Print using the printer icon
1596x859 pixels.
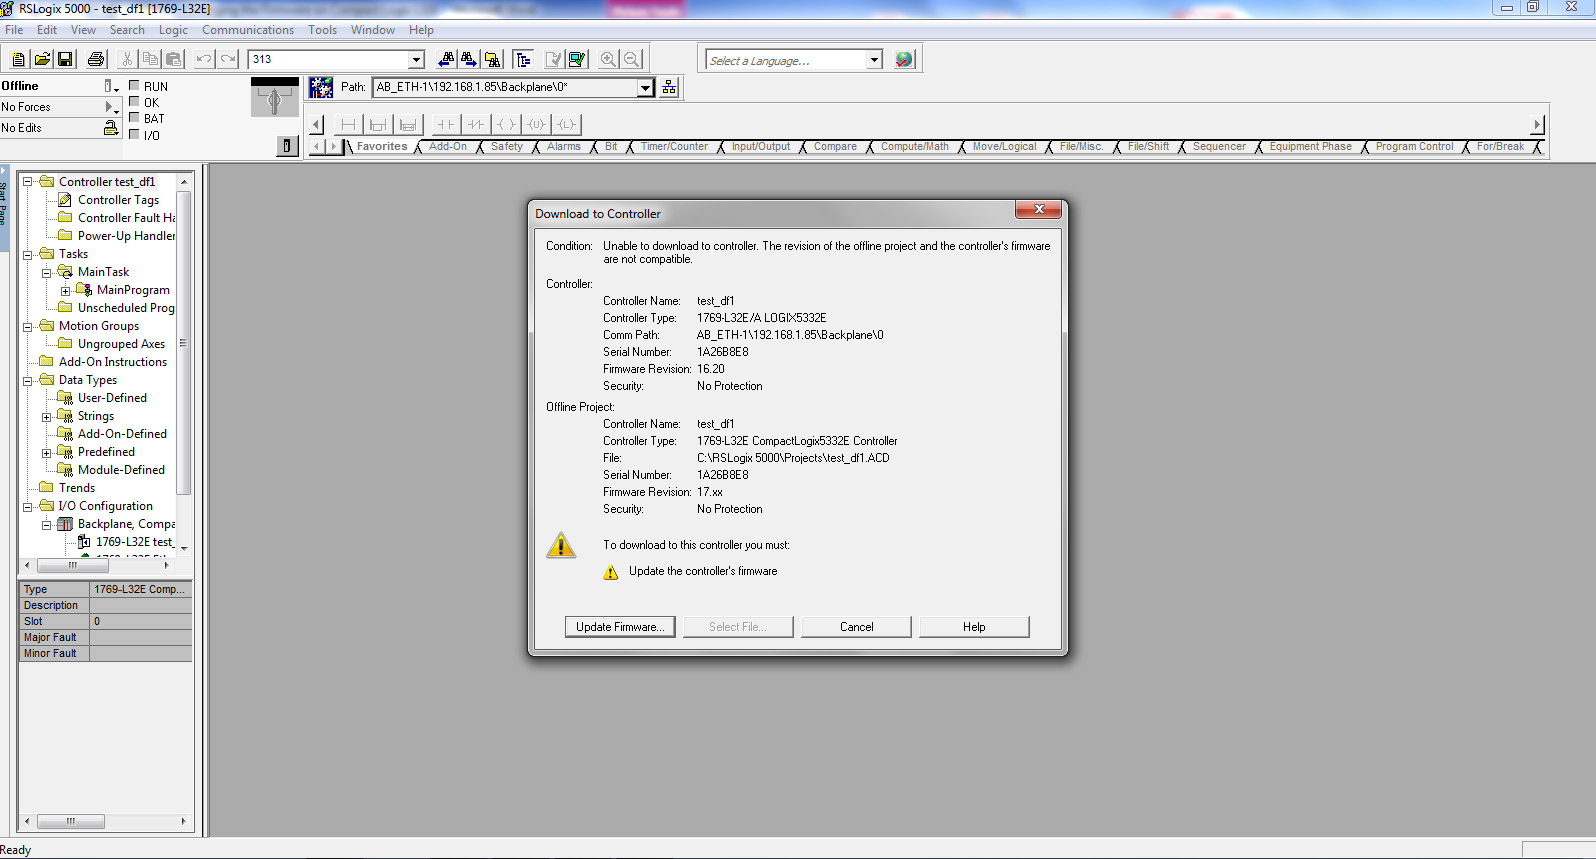coord(96,60)
